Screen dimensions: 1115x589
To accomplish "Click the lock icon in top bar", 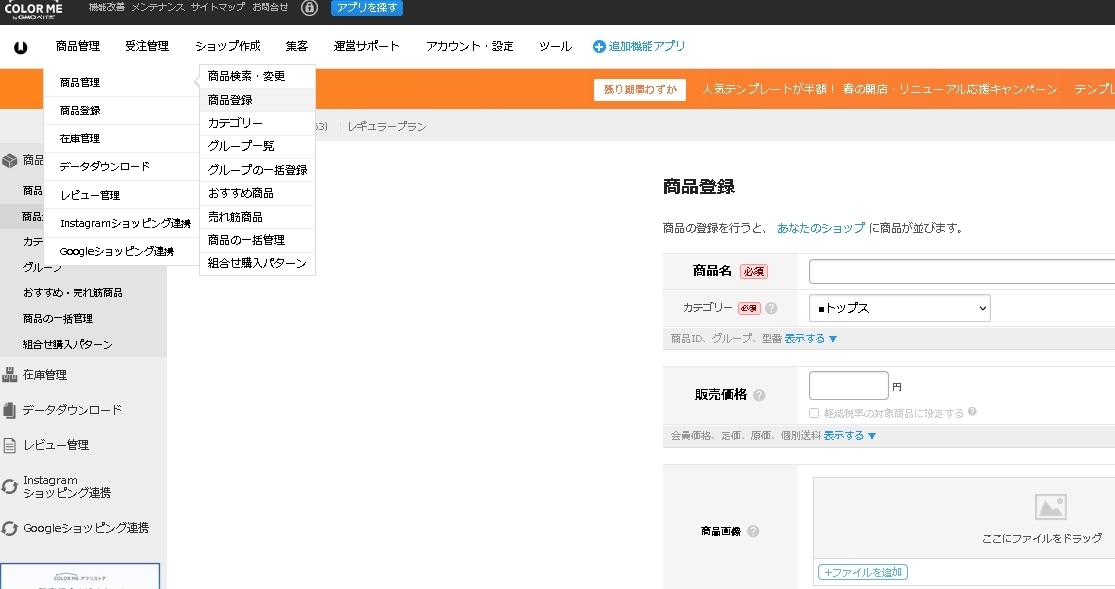I will point(309,8).
